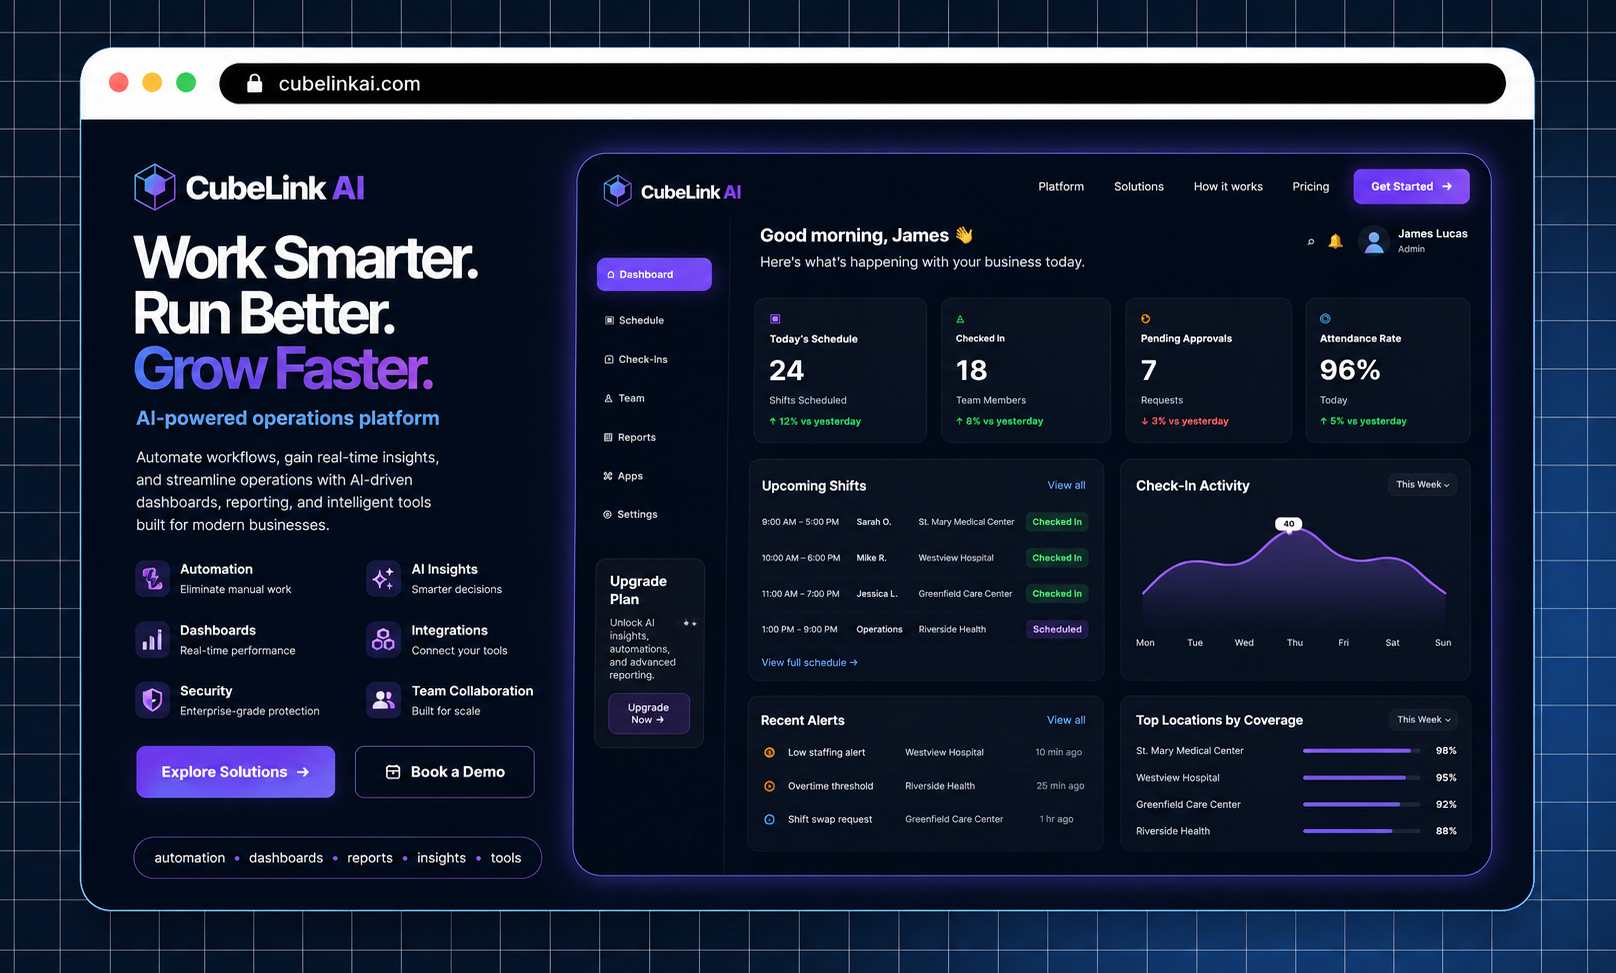Screen dimensions: 1616x973
Task: Click the Today's Schedule card icon
Action: click(775, 319)
